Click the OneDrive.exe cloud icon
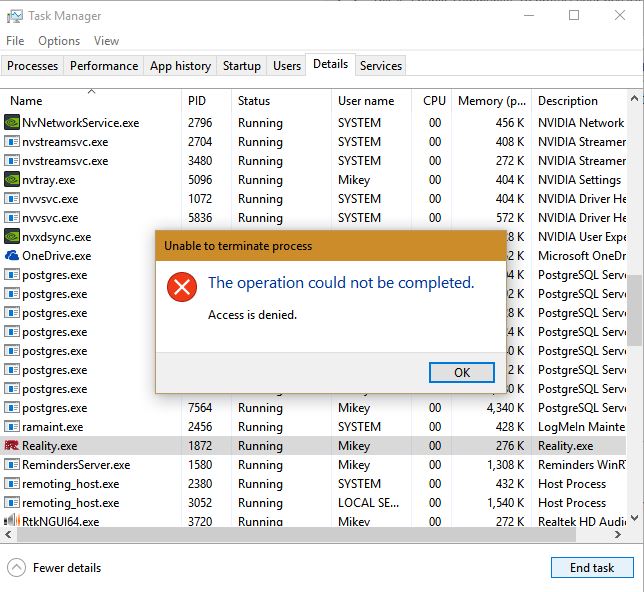This screenshot has width=644, height=592. click(x=12, y=256)
